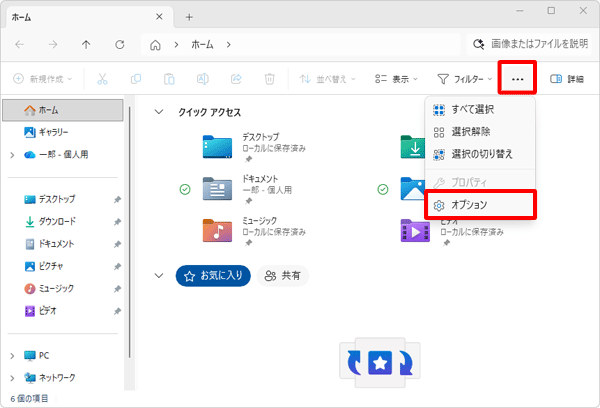Open a new tab with plus button
The height and width of the screenshot is (408, 600).
[x=189, y=17]
